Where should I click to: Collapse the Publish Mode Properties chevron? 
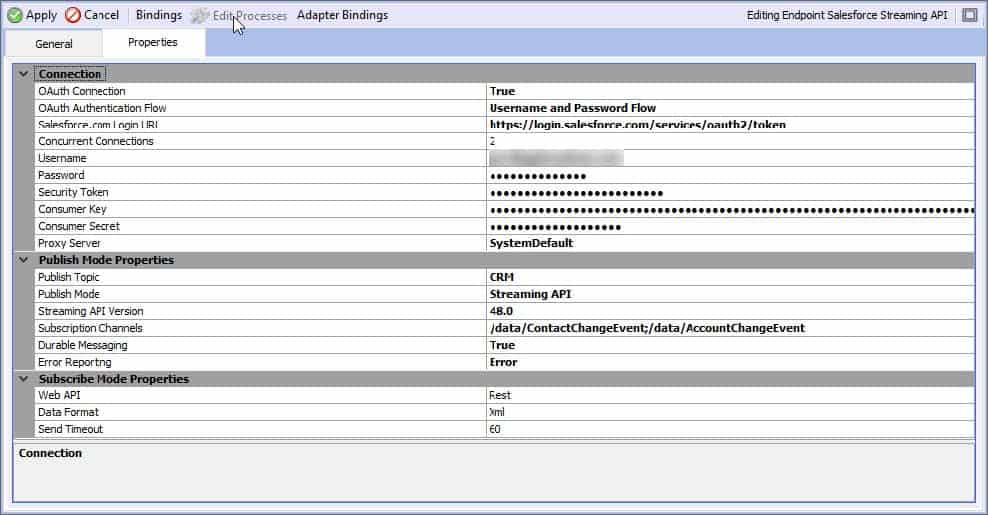(x=24, y=260)
